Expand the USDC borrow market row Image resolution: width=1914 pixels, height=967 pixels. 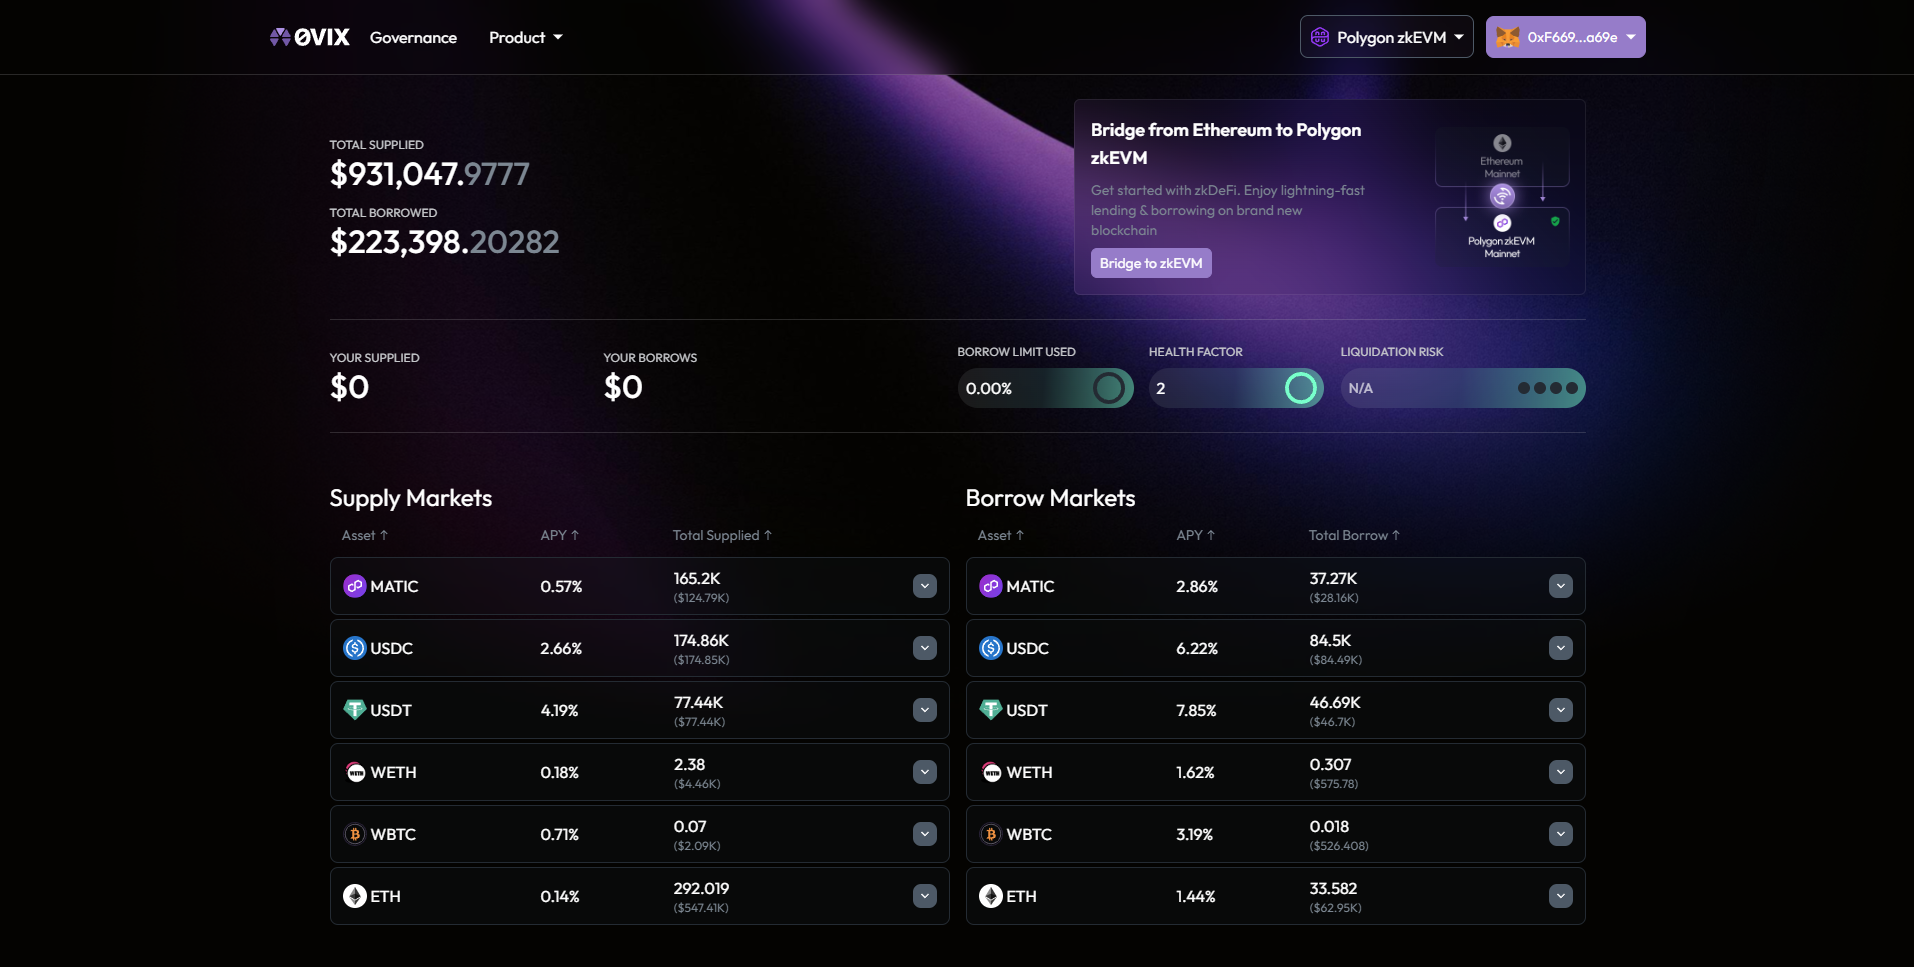[1561, 648]
